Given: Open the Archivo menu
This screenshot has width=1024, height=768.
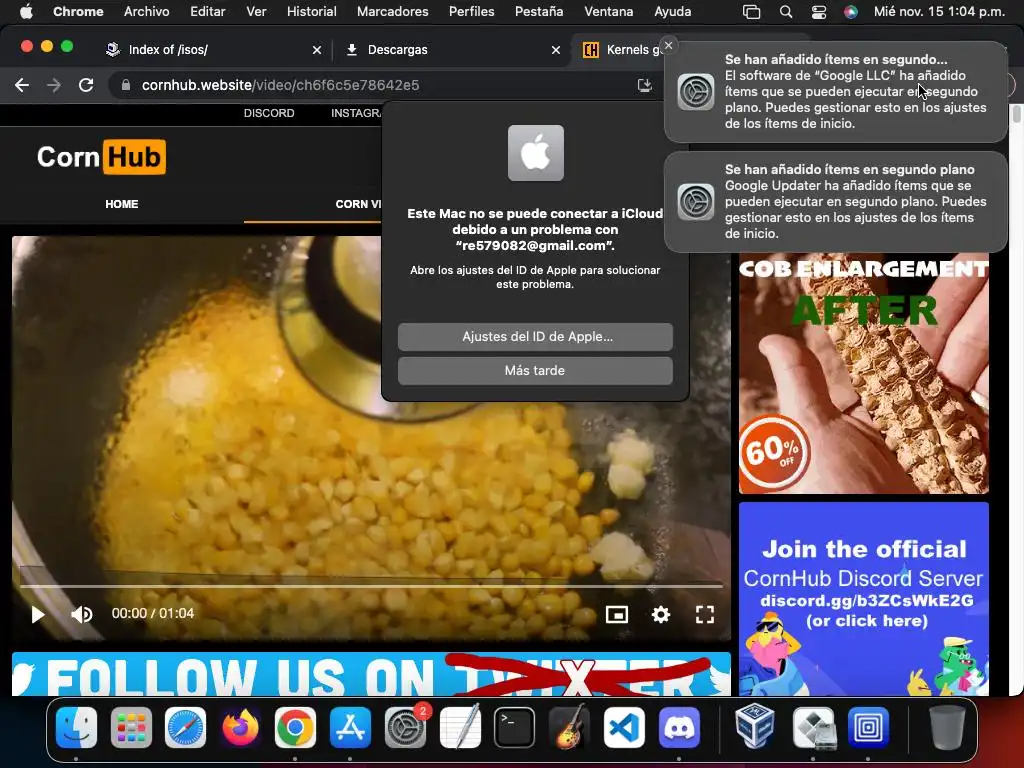Looking at the screenshot, I should click(x=147, y=12).
